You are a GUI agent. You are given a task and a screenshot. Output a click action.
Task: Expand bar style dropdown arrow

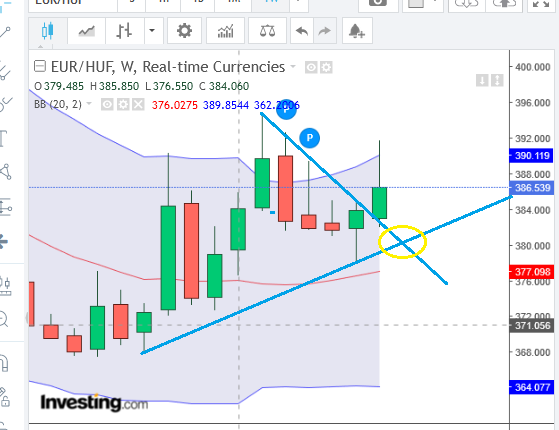pos(152,31)
